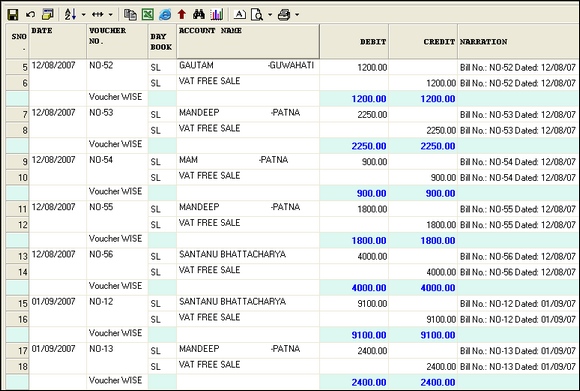Screen dimensions: 580x391
Task: Click the date 01/09/2007 in row 15
Action: 53,301
